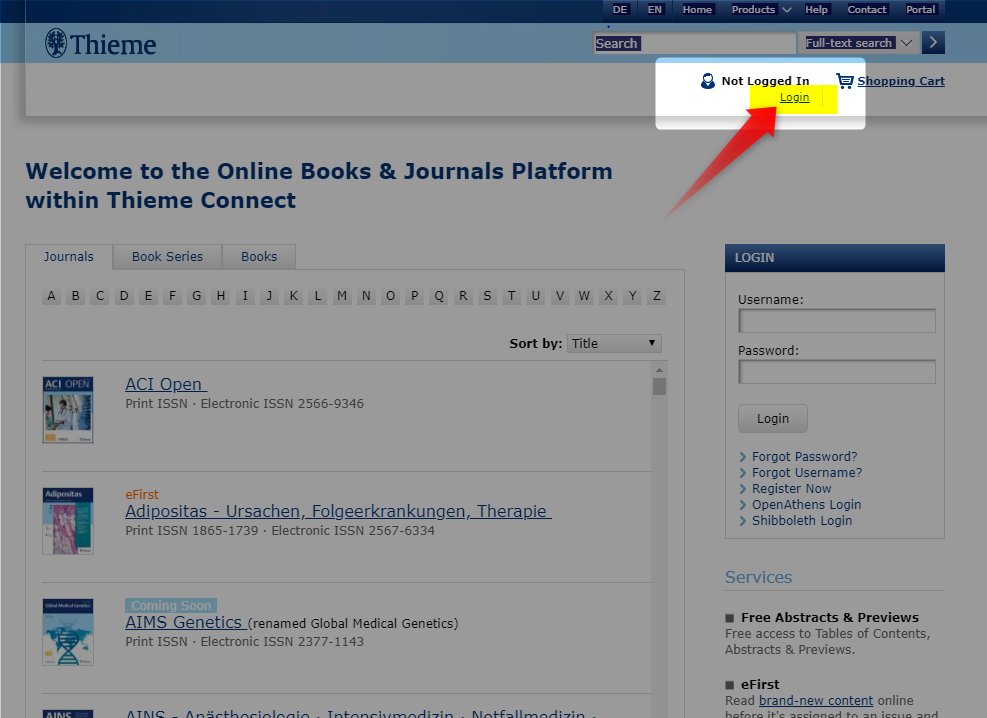Filter journals by letter C
This screenshot has width=987, height=718.
(x=99, y=296)
